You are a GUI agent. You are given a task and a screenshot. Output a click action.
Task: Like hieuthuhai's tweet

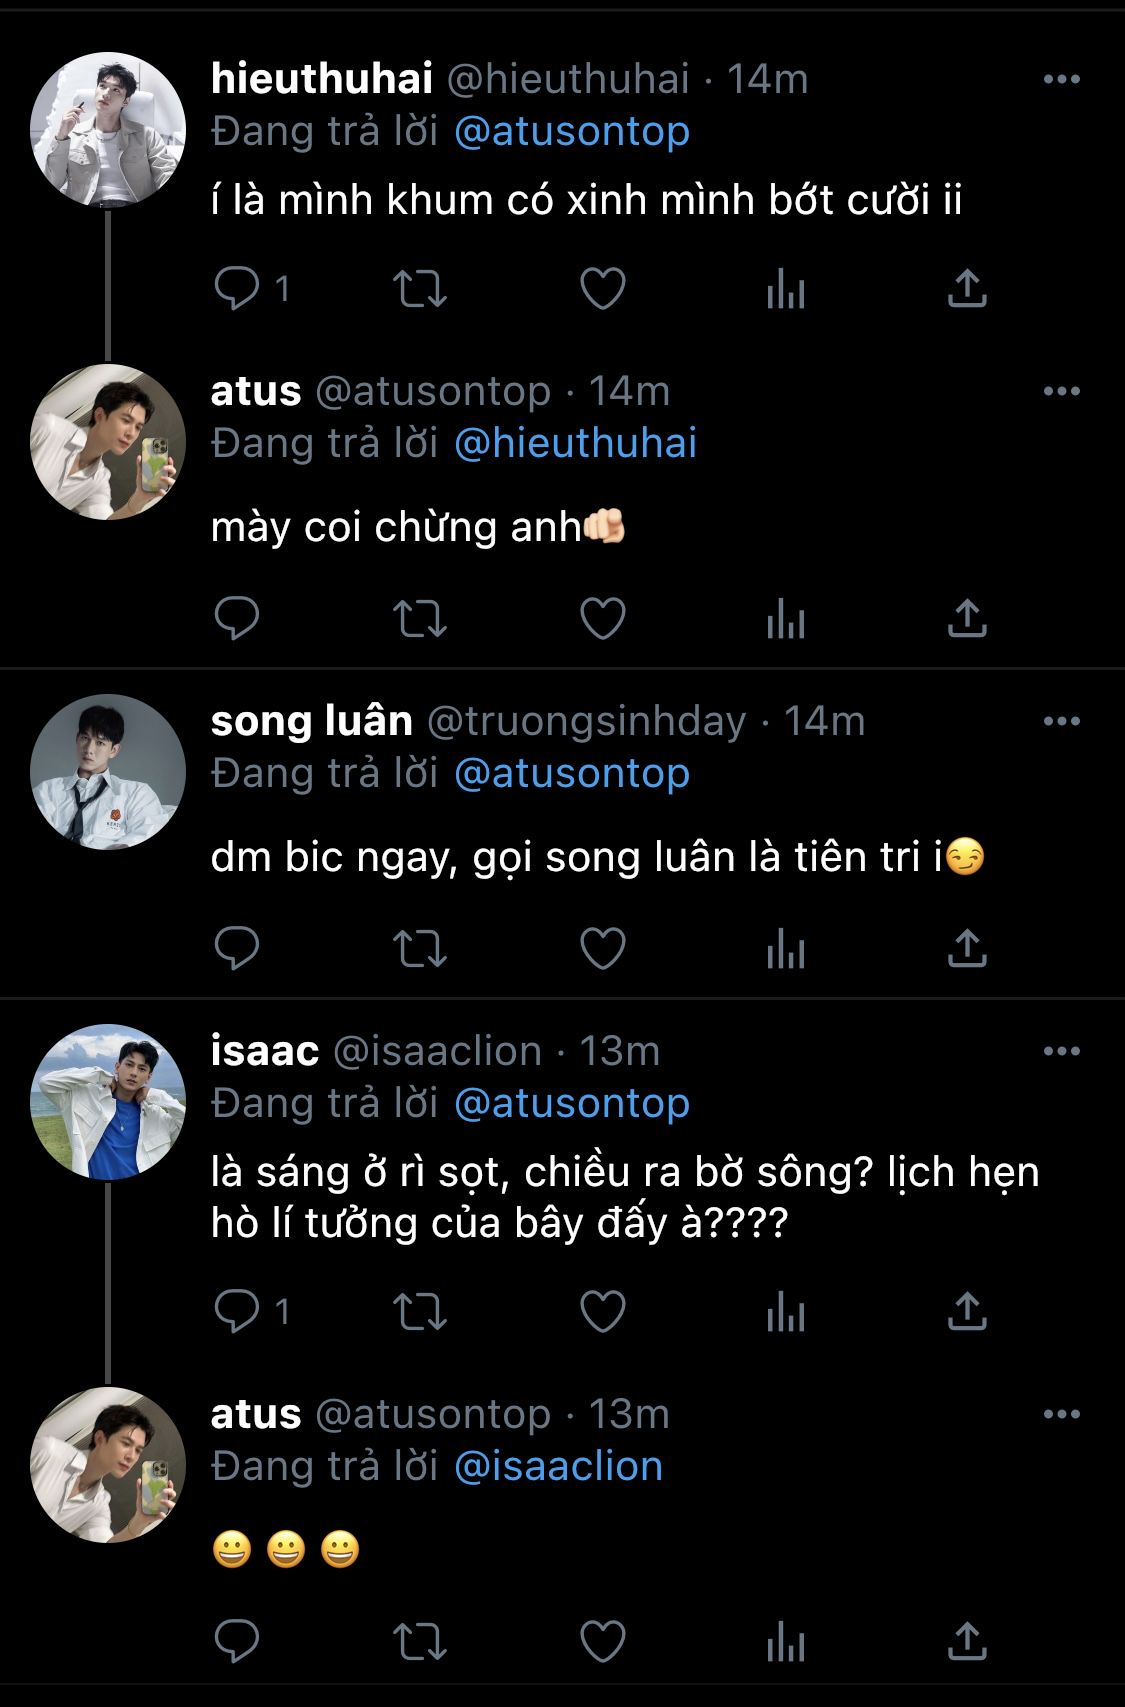[602, 289]
